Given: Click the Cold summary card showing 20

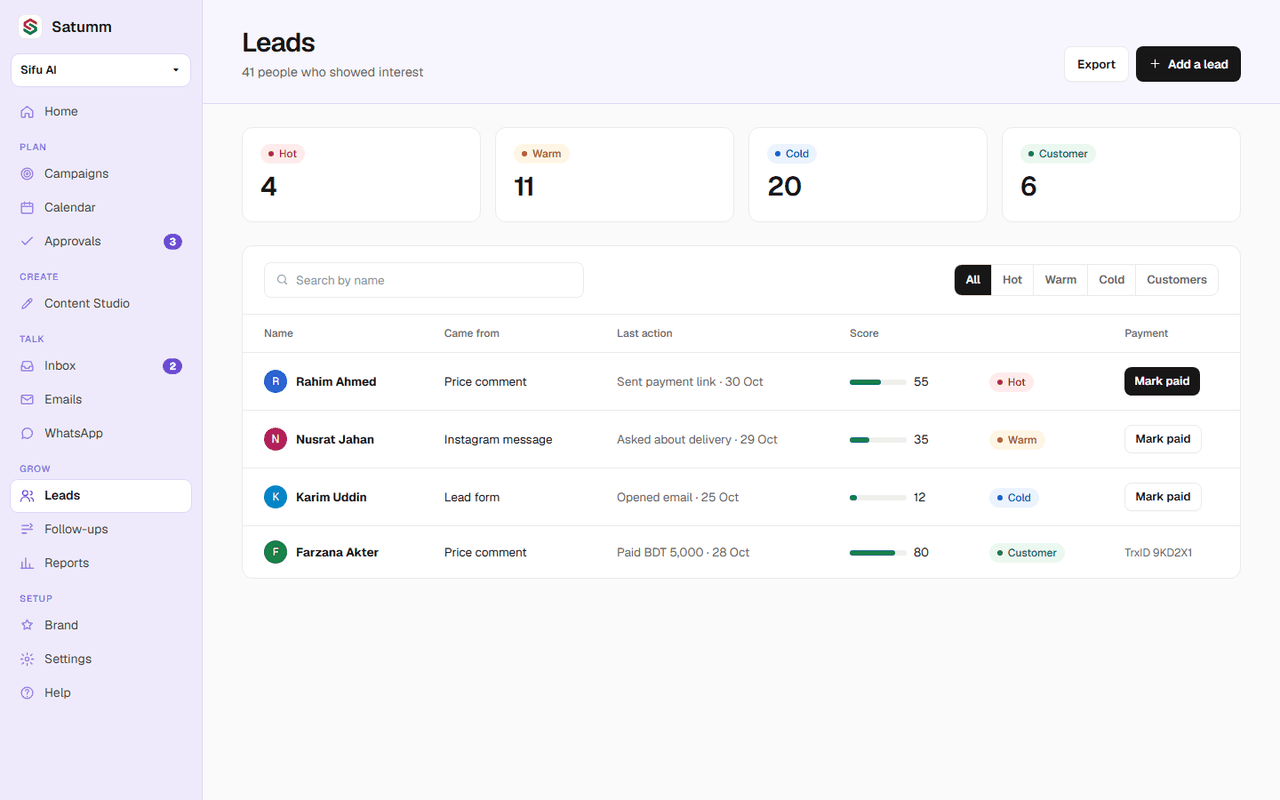Looking at the screenshot, I should (868, 175).
